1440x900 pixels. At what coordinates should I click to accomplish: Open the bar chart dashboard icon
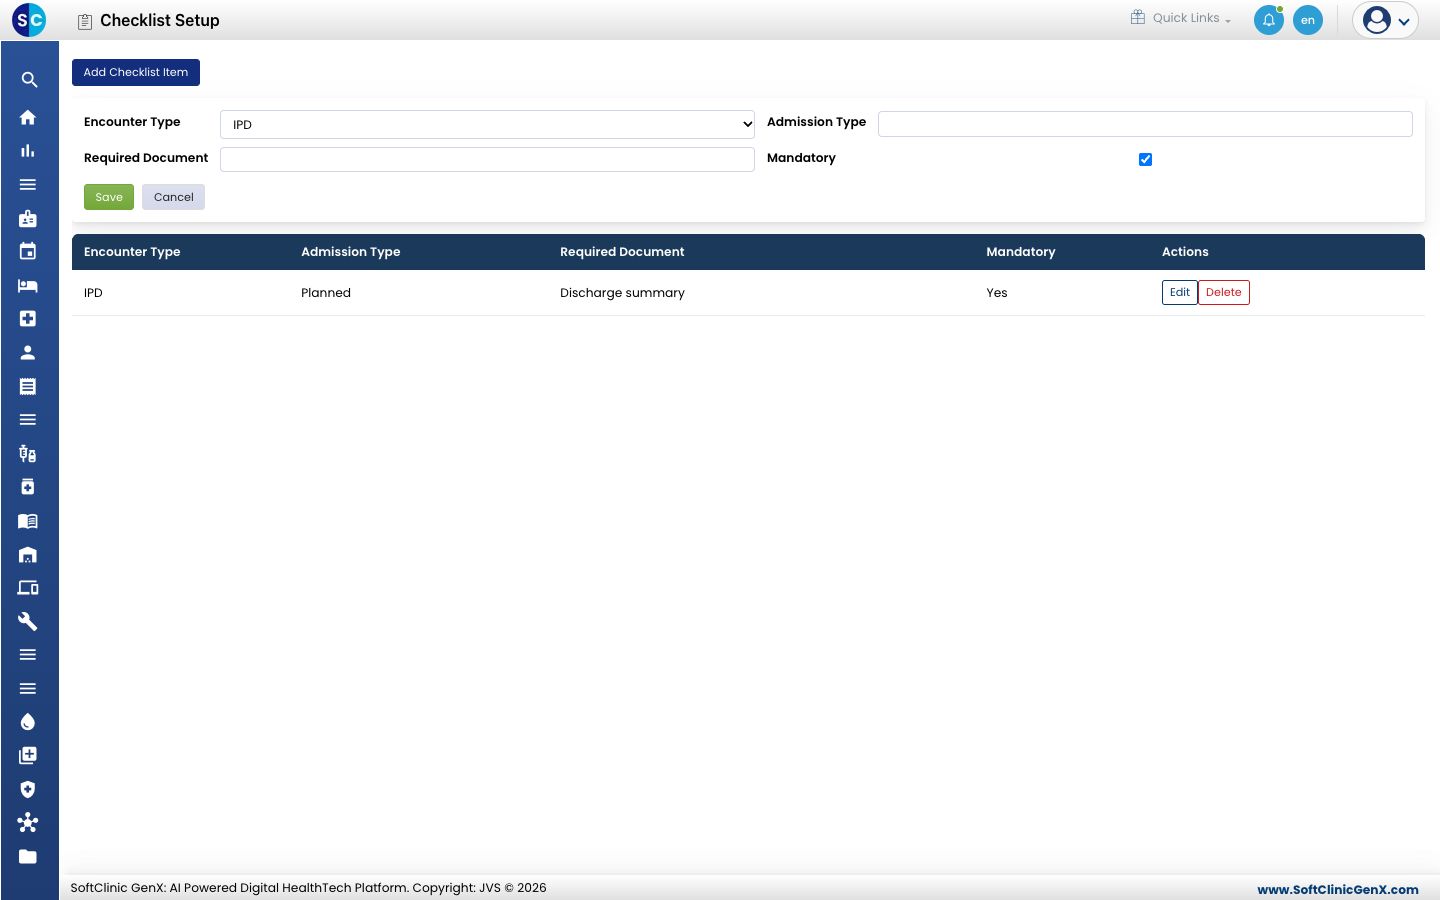point(28,151)
